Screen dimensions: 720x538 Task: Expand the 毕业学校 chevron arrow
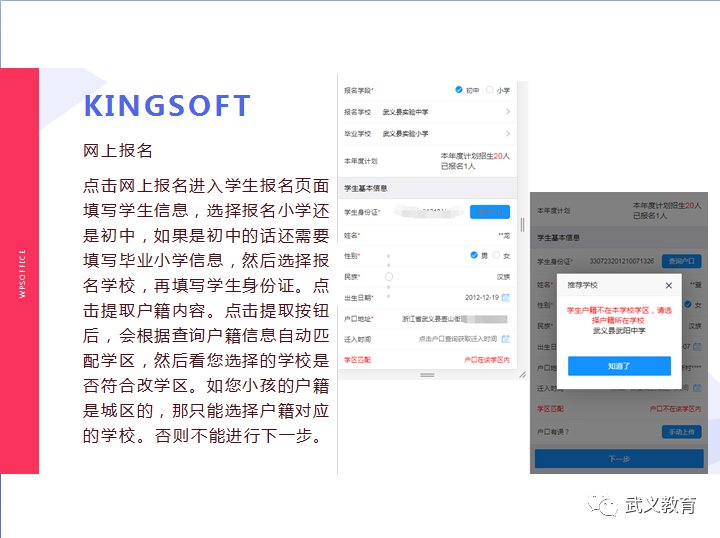(508, 133)
